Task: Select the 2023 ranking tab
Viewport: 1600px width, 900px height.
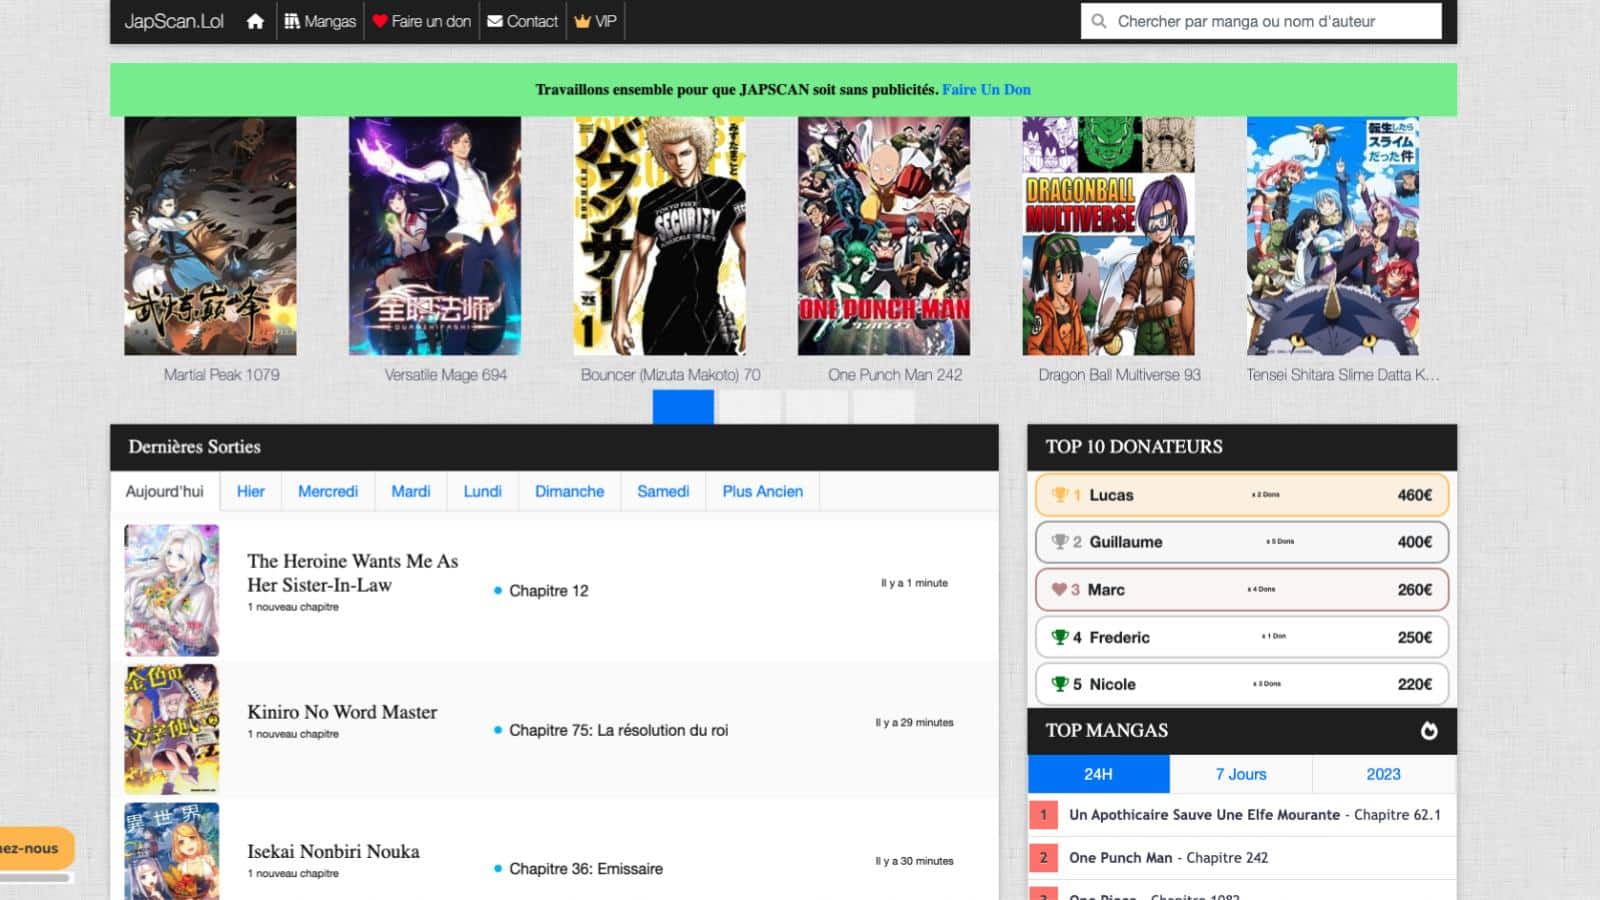Action: click(1383, 774)
